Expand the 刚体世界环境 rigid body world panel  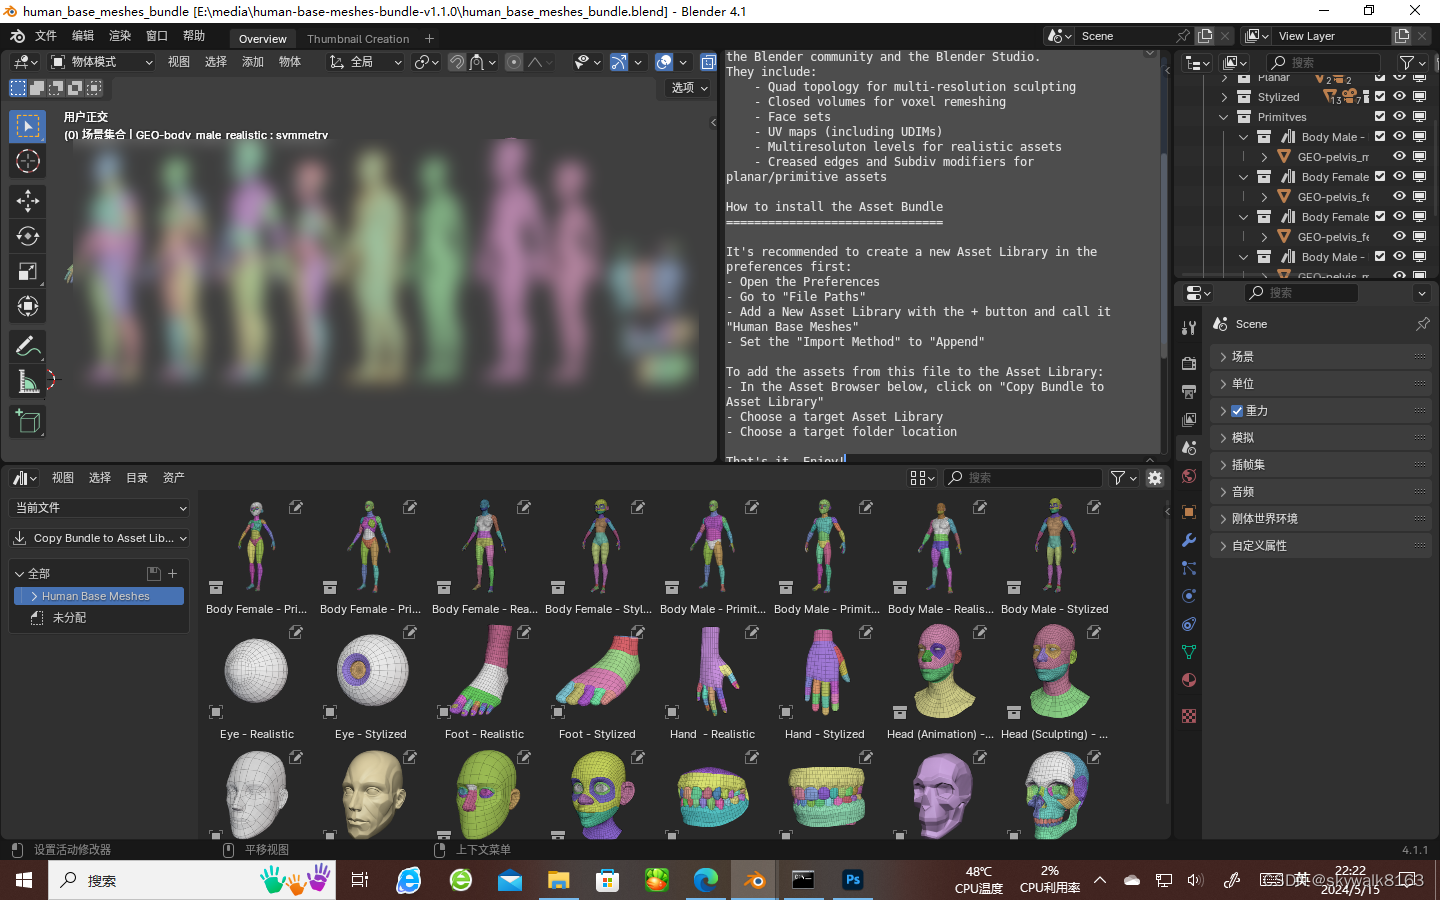[1320, 519]
